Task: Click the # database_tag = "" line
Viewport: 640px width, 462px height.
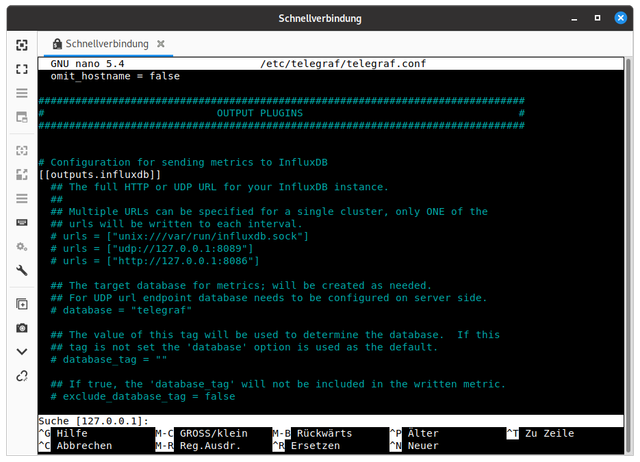Action: [109, 360]
